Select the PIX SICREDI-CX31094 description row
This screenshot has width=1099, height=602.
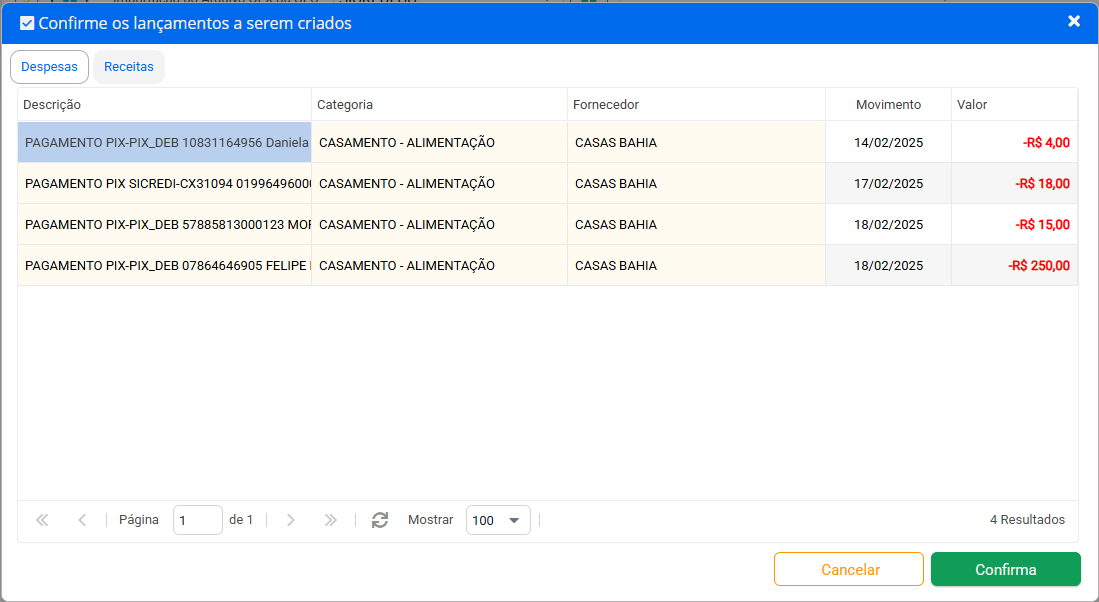coord(165,184)
